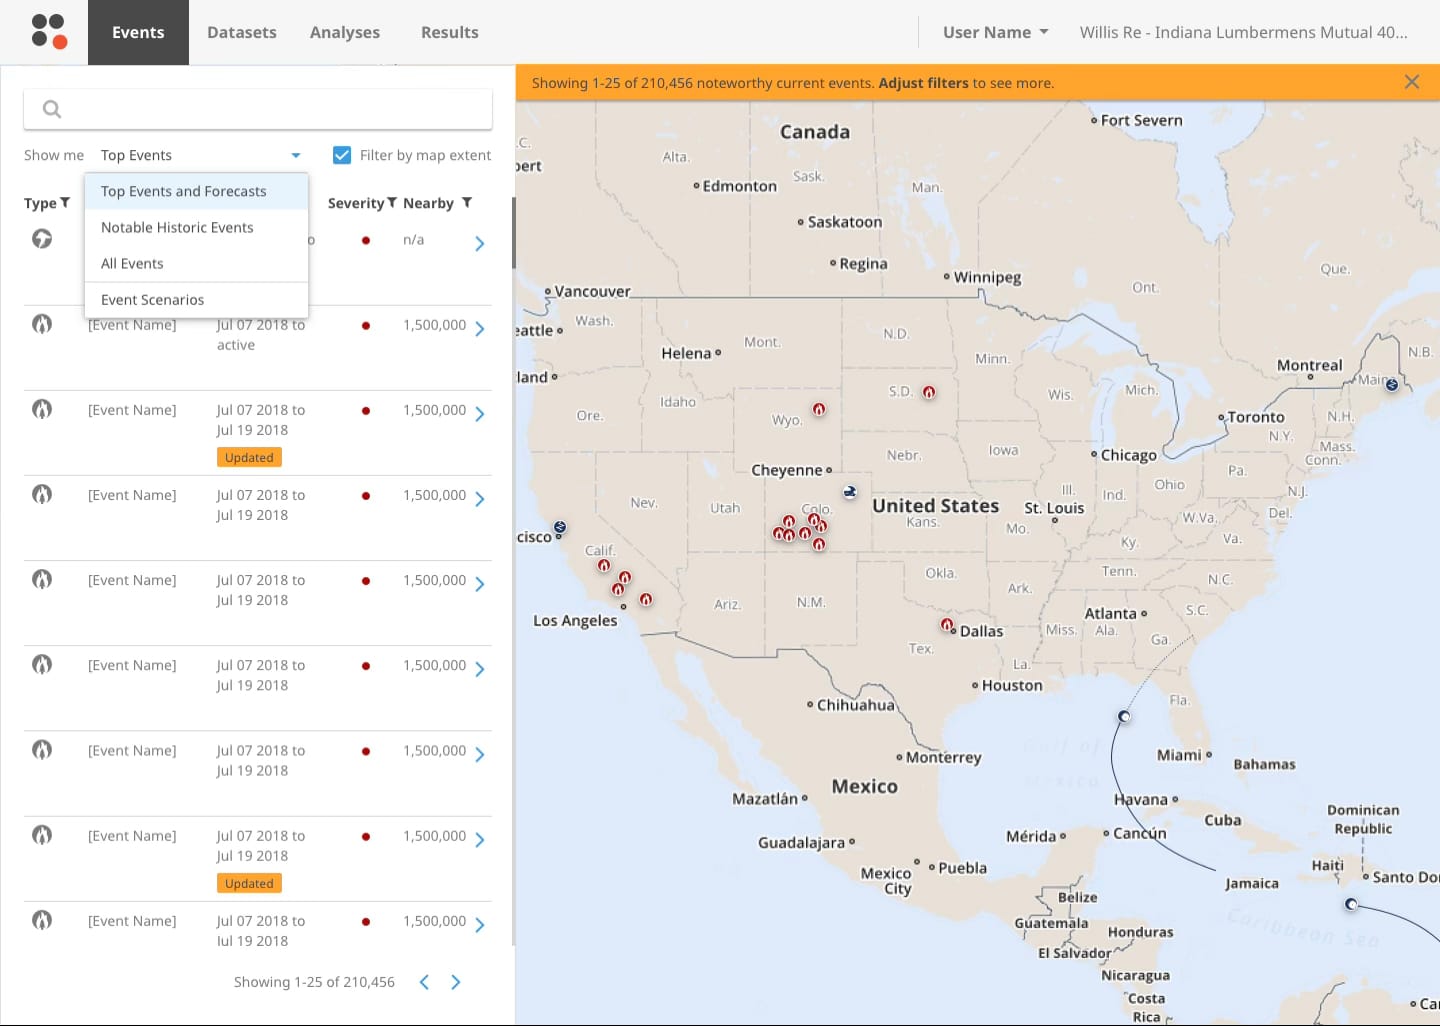1440x1026 pixels.
Task: Uncheck Filter by map extent checkbox
Action: coord(342,155)
